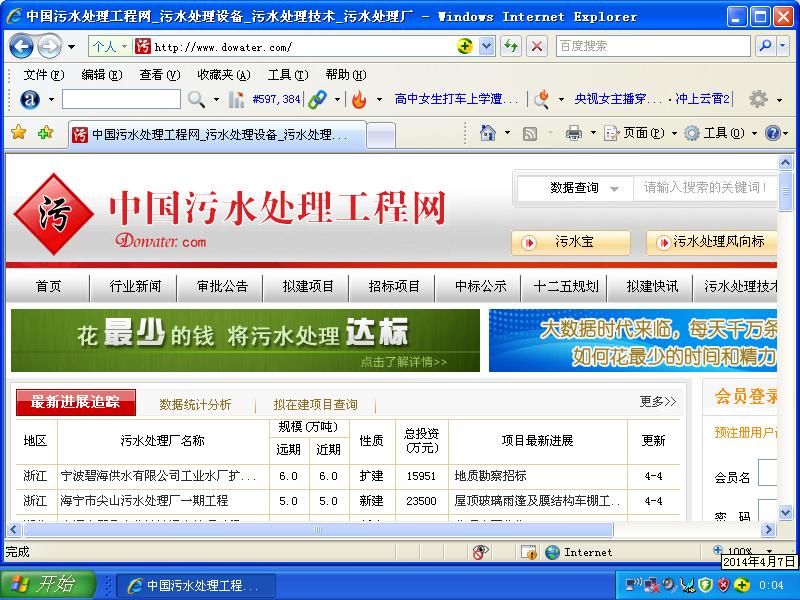Click the 更多>> link
Viewport: 800px width, 600px height.
658,402
